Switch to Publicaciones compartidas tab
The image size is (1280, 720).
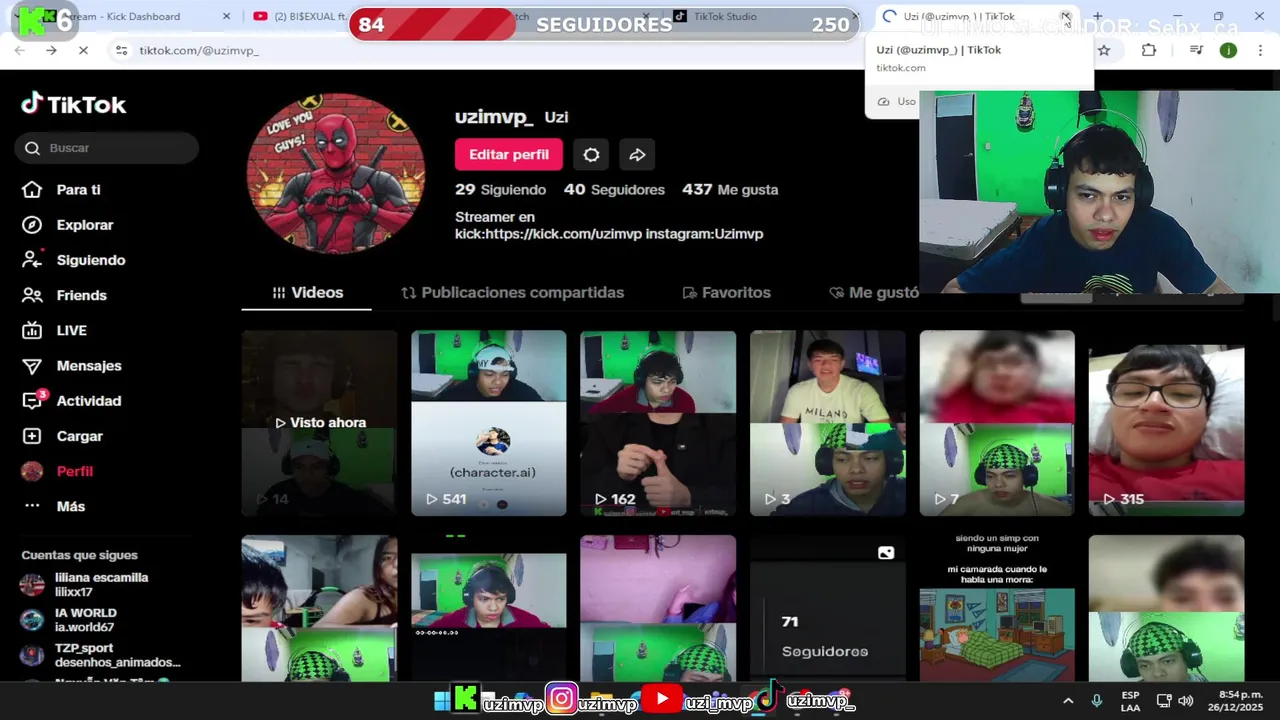[x=512, y=292]
